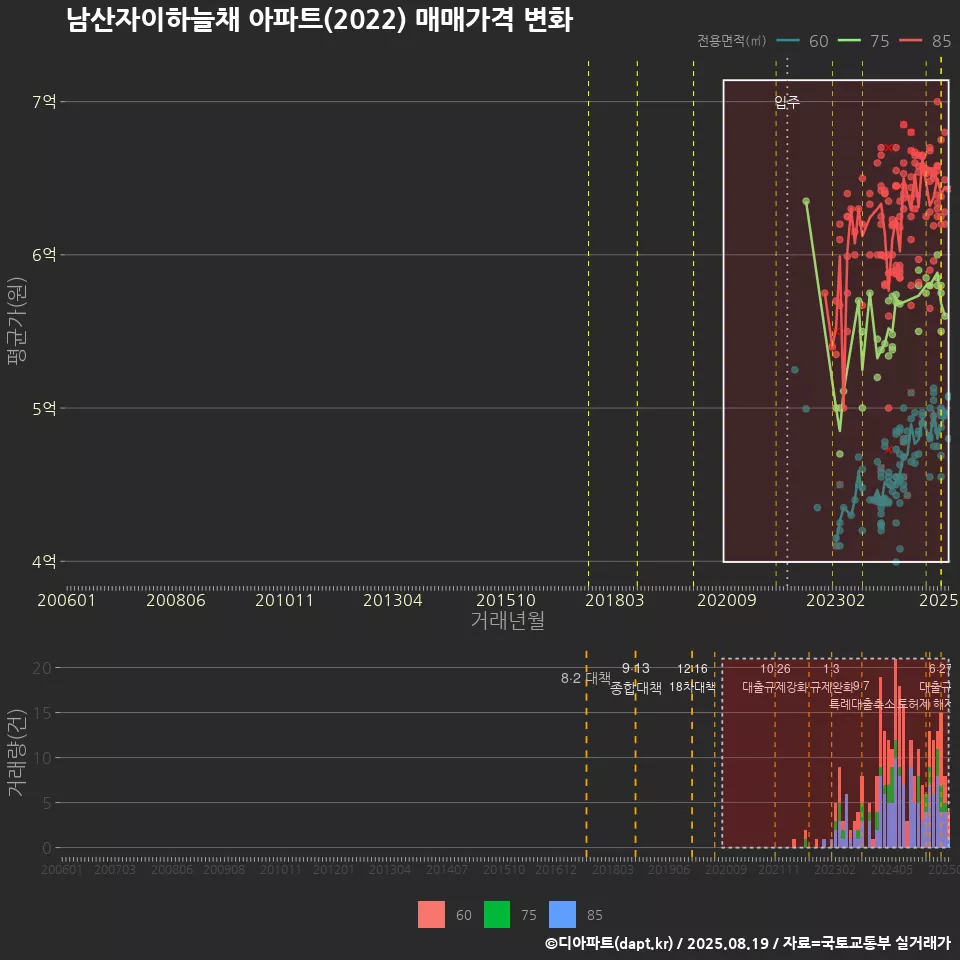Click green line marker for 75 in top legend
The image size is (960, 960).
(849, 40)
